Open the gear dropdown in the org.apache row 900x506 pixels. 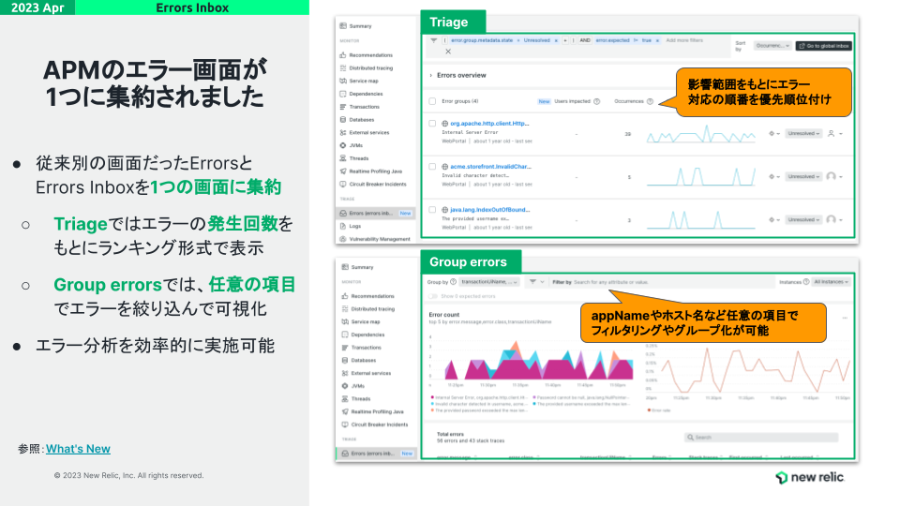(x=774, y=133)
